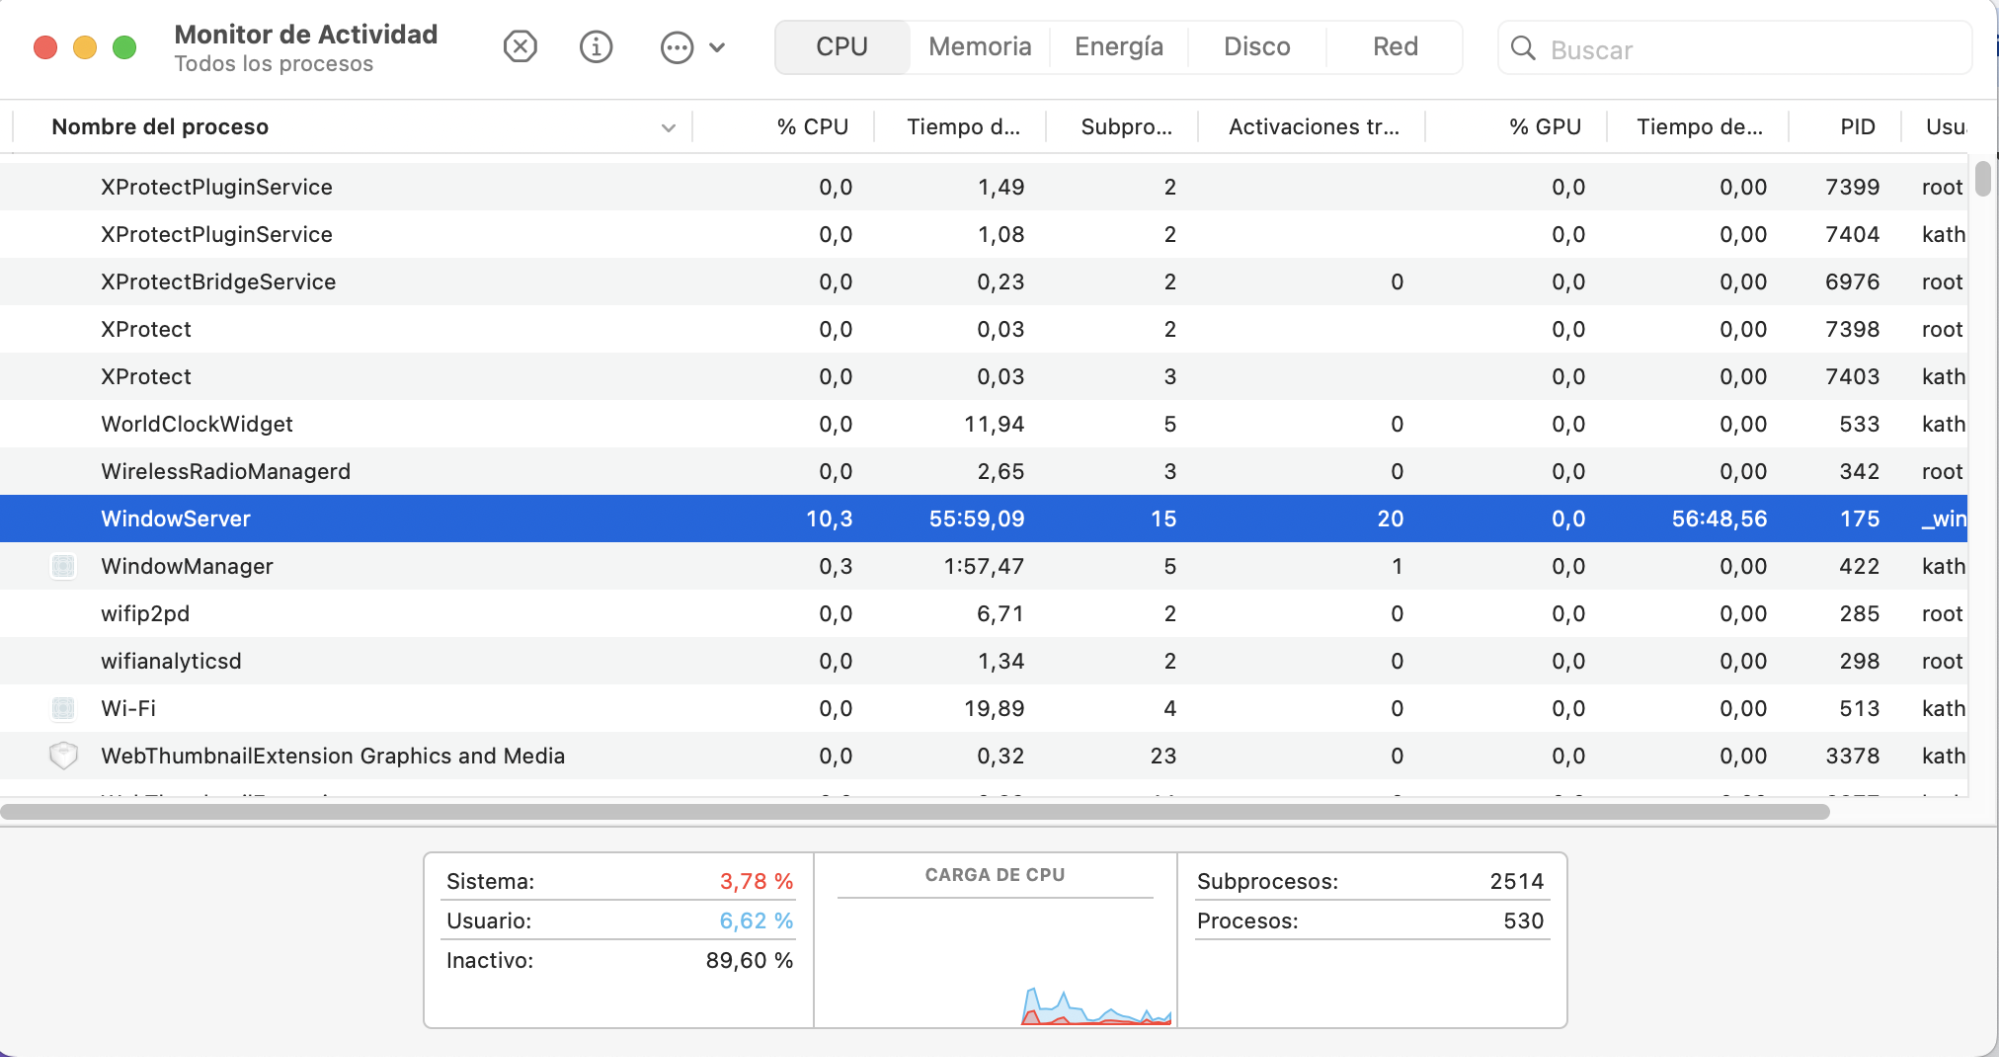Click Wi-Fi CPU time 19,89
Viewport: 1999px width, 1057px height.
(x=994, y=709)
